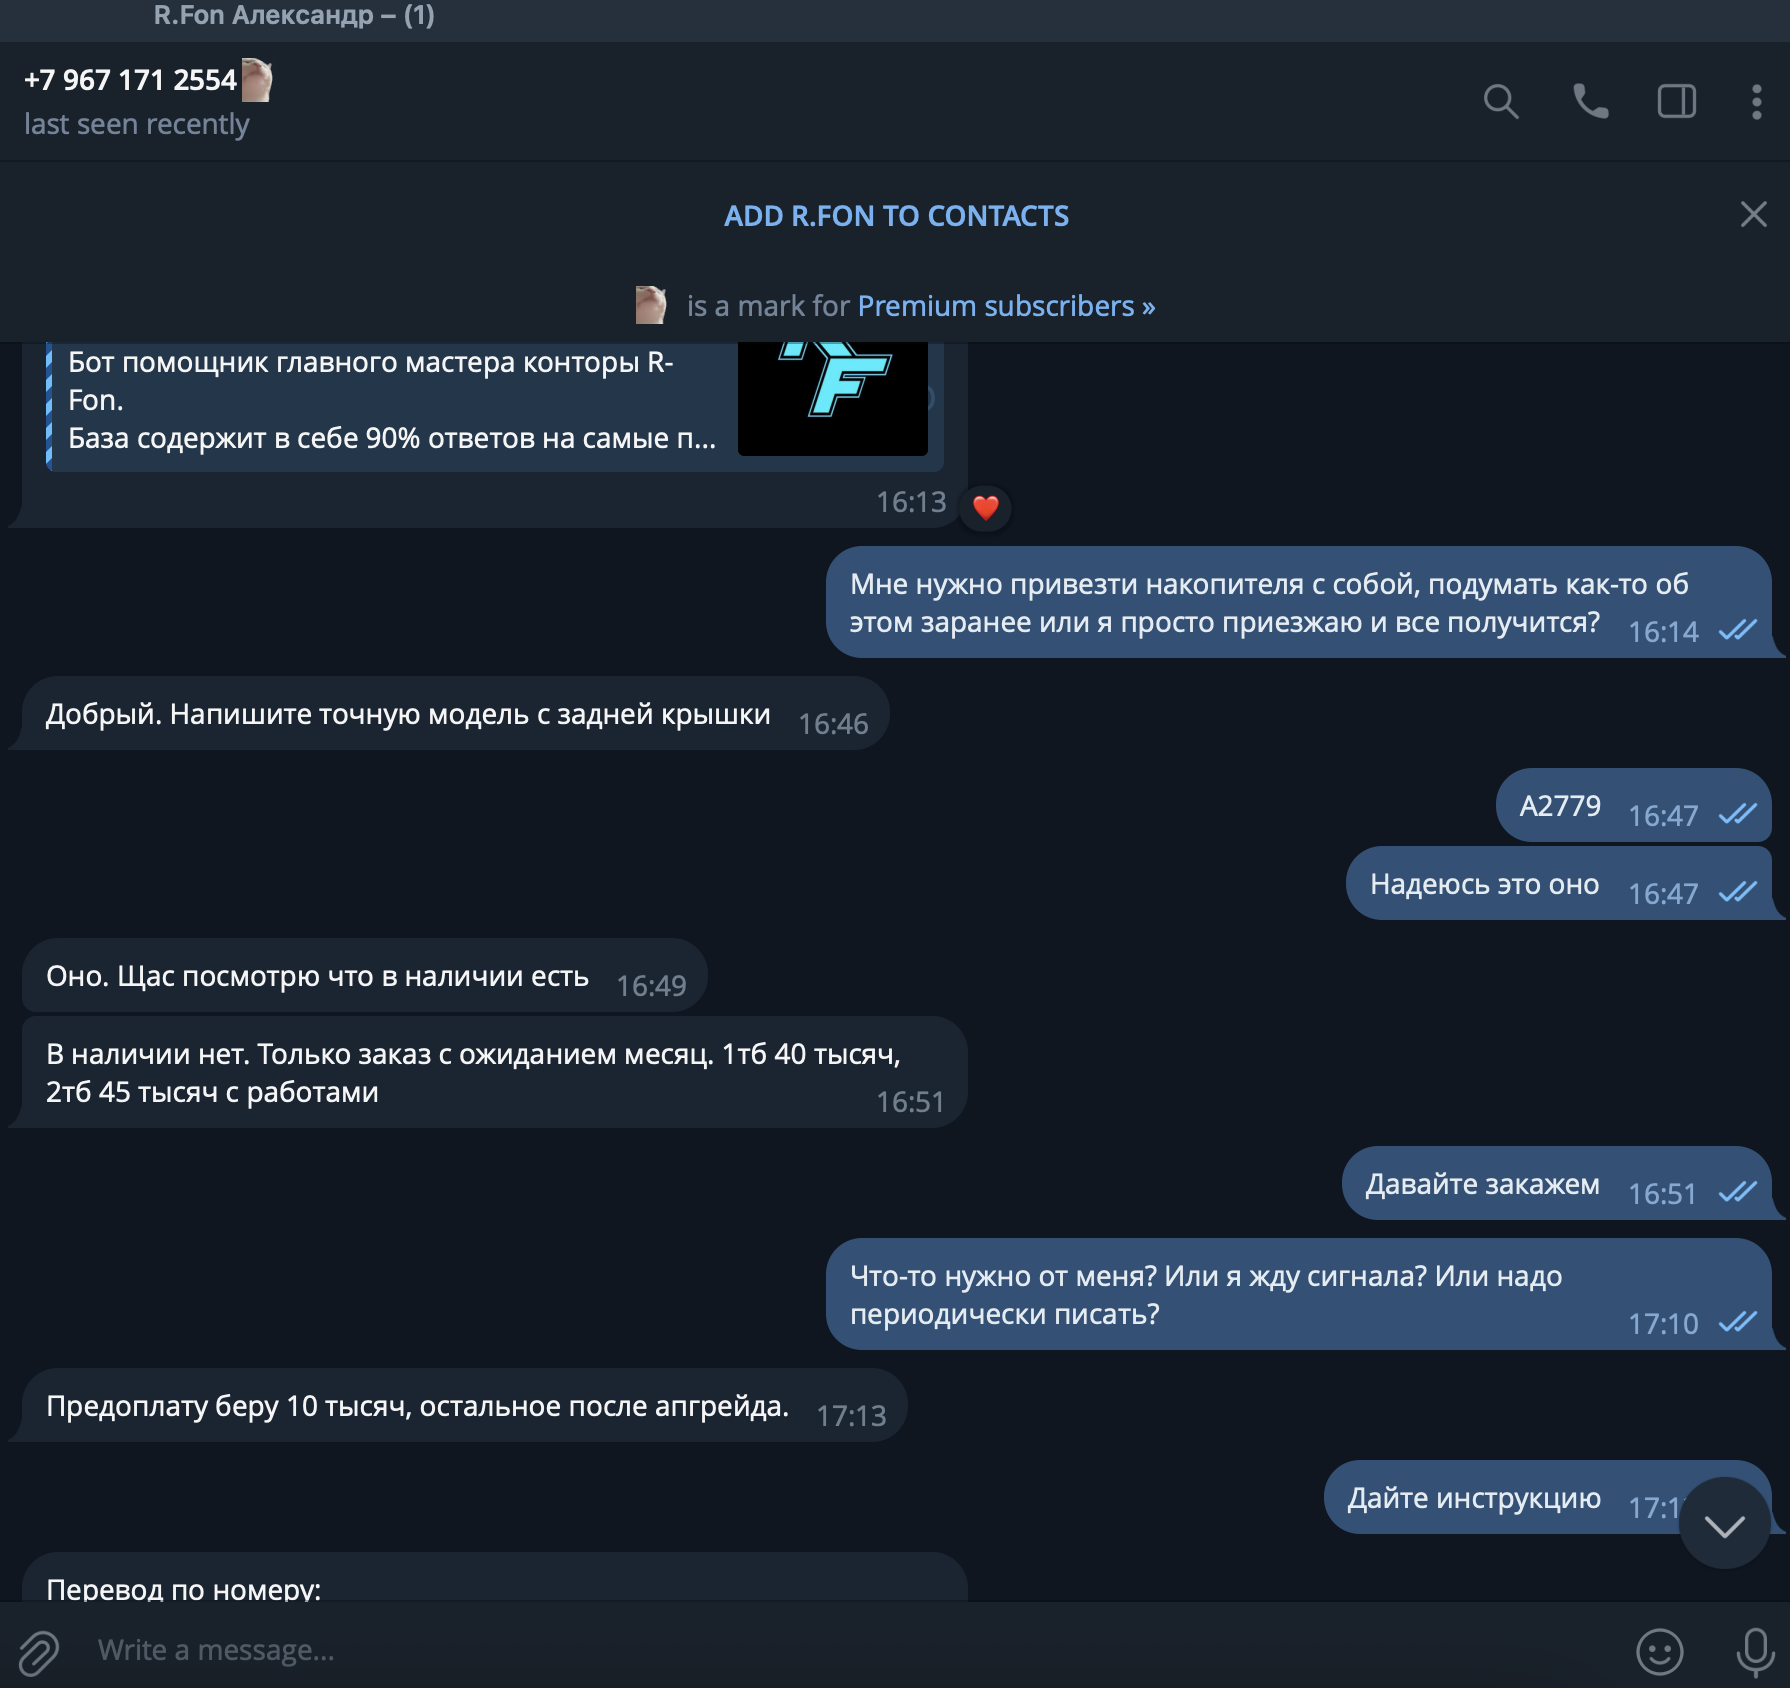Click the A2779 message bubble
This screenshot has width=1790, height=1688.
pyautogui.click(x=1633, y=805)
